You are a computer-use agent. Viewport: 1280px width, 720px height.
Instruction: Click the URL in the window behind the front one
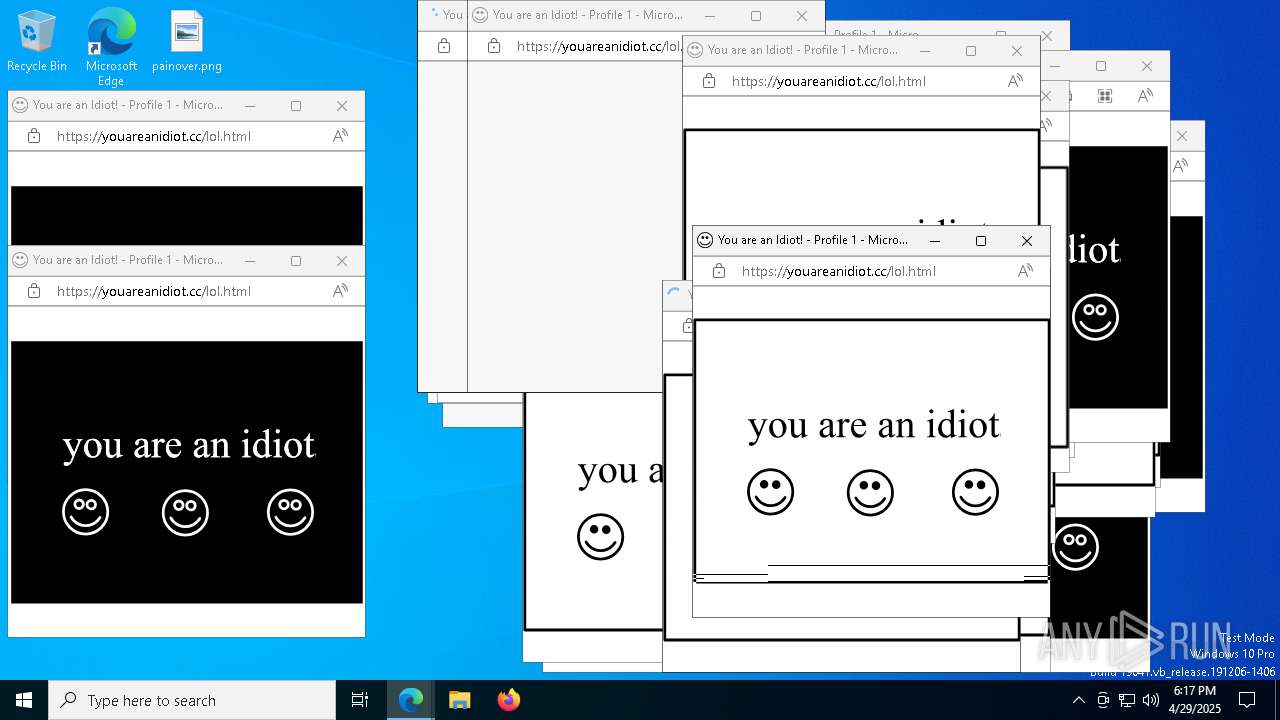tap(829, 81)
